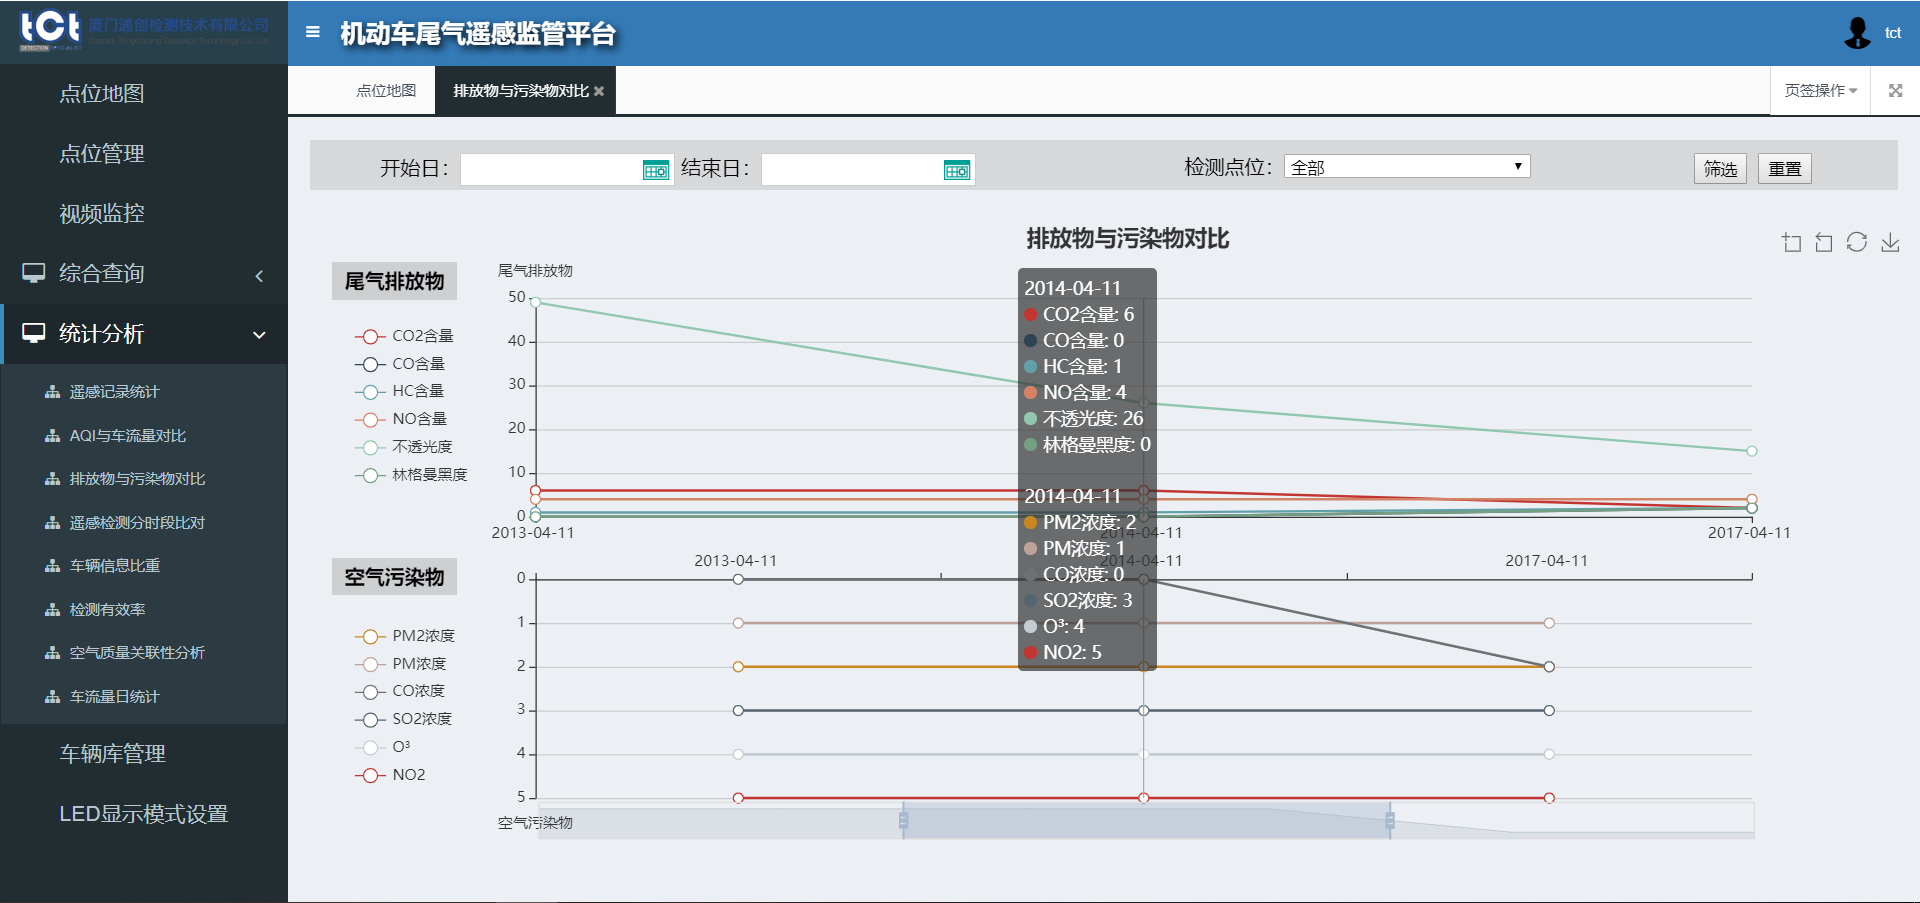Click the 结束日 date input field
The width and height of the screenshot is (1920, 903).
coord(867,170)
